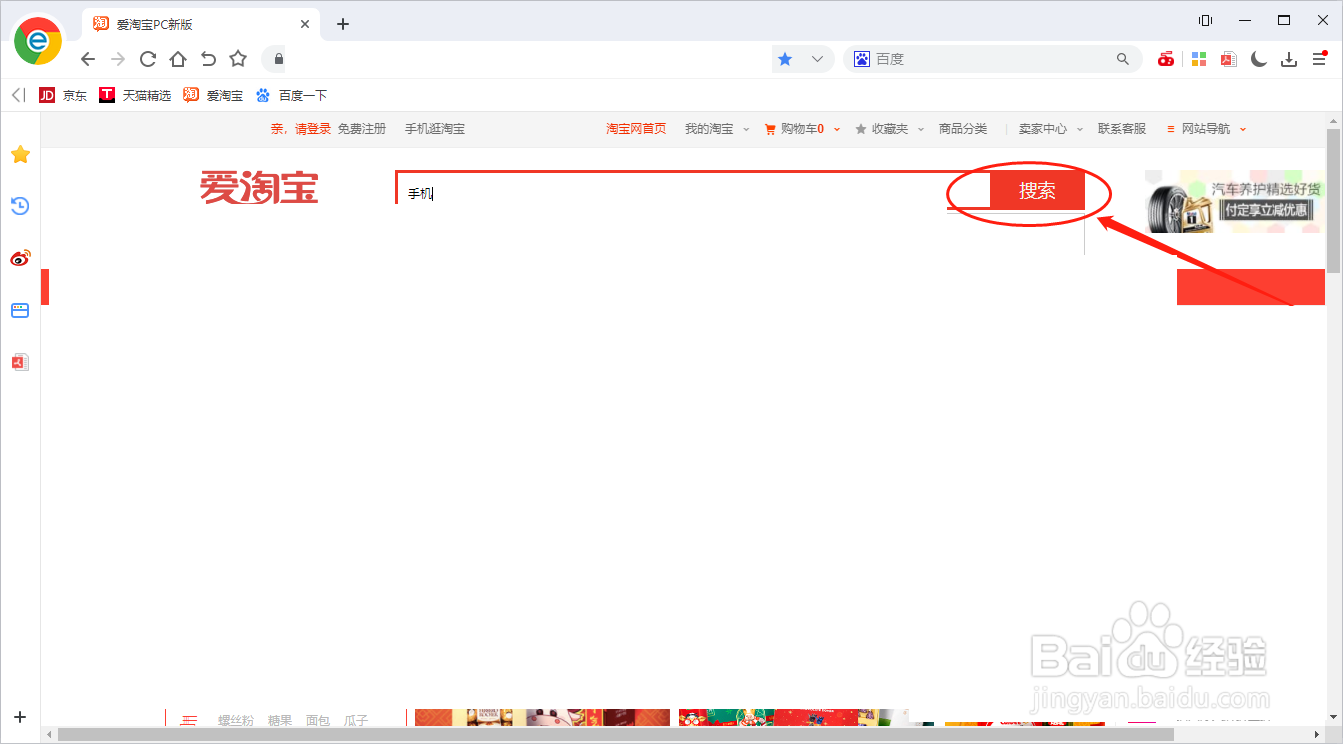Open the downloads icon
The height and width of the screenshot is (744, 1343).
point(1290,59)
